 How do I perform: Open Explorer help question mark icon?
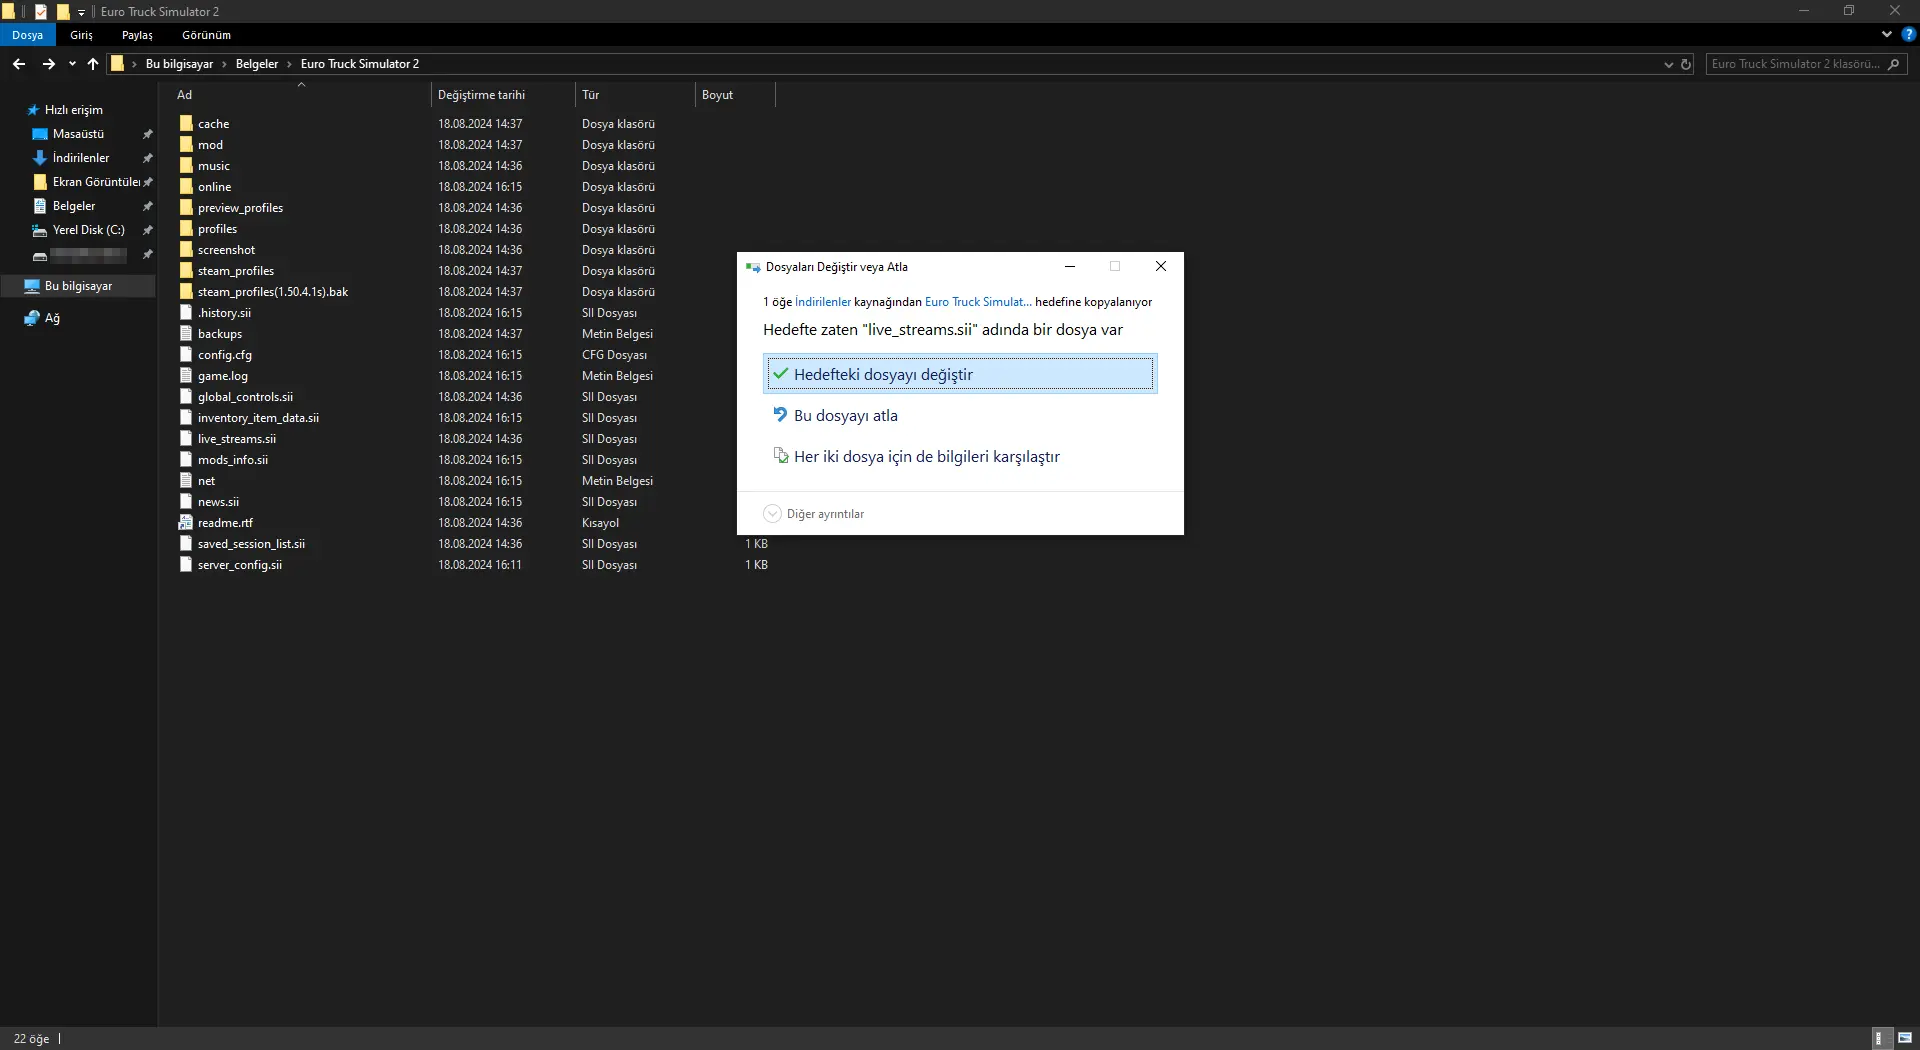tap(1909, 34)
